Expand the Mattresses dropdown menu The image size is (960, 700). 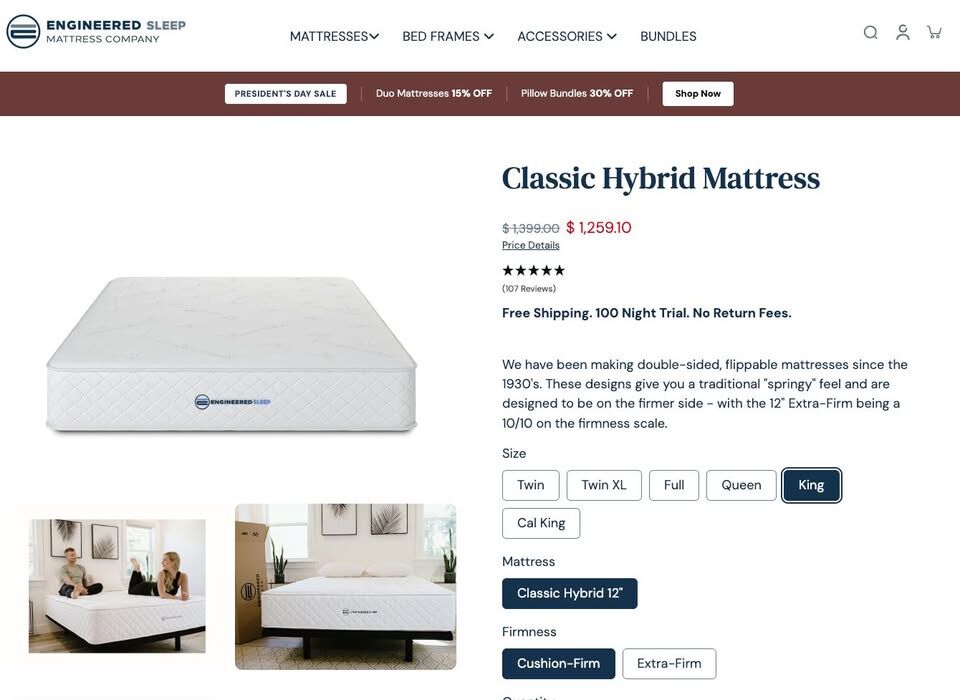click(x=334, y=37)
